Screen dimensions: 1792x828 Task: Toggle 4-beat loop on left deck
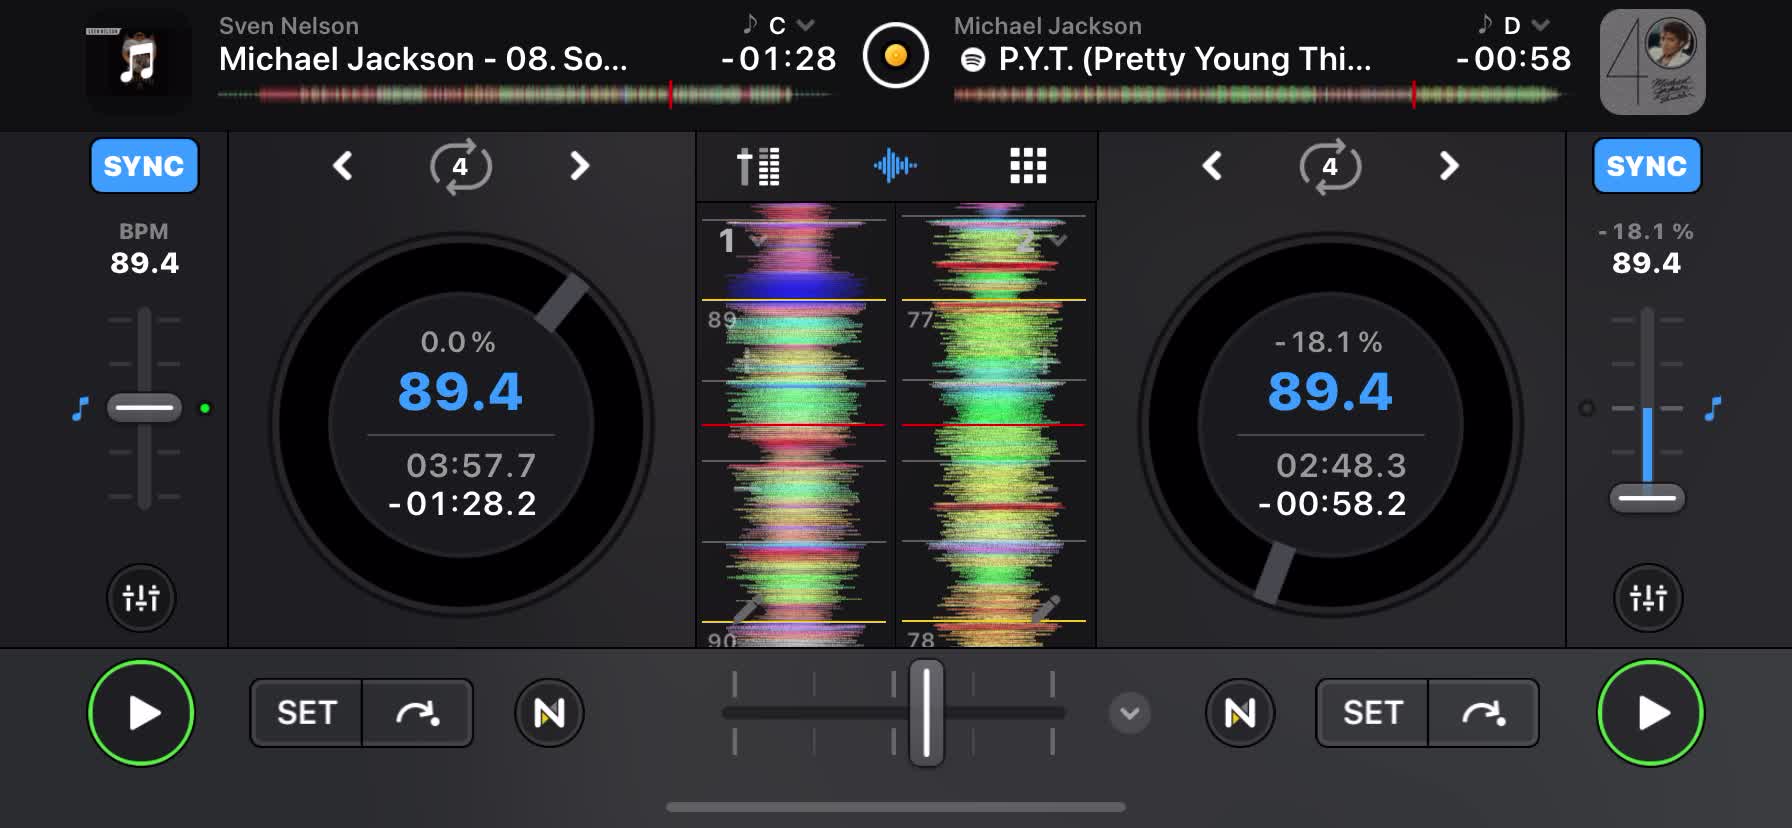pyautogui.click(x=460, y=166)
